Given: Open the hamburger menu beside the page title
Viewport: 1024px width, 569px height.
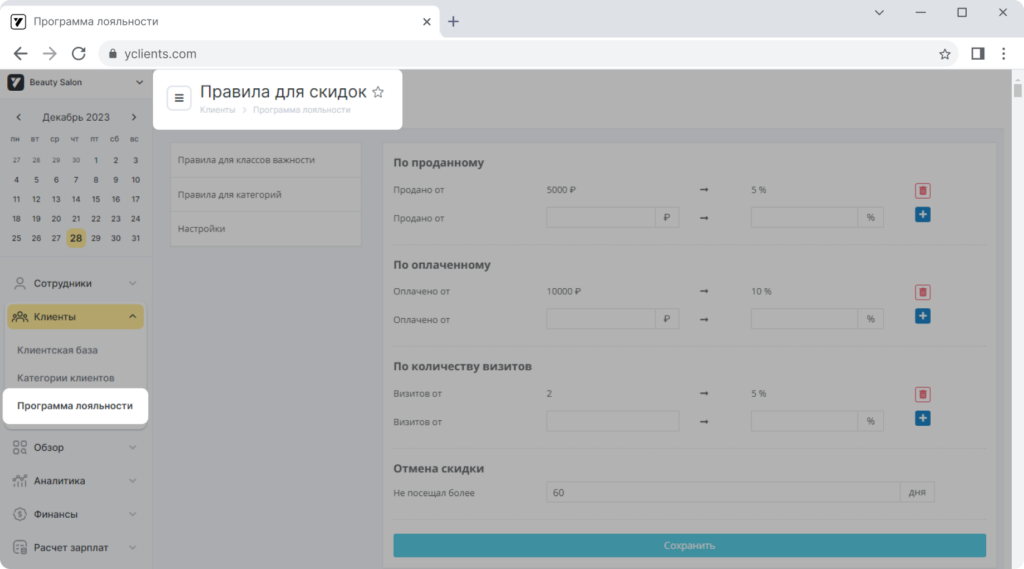Looking at the screenshot, I should (179, 98).
